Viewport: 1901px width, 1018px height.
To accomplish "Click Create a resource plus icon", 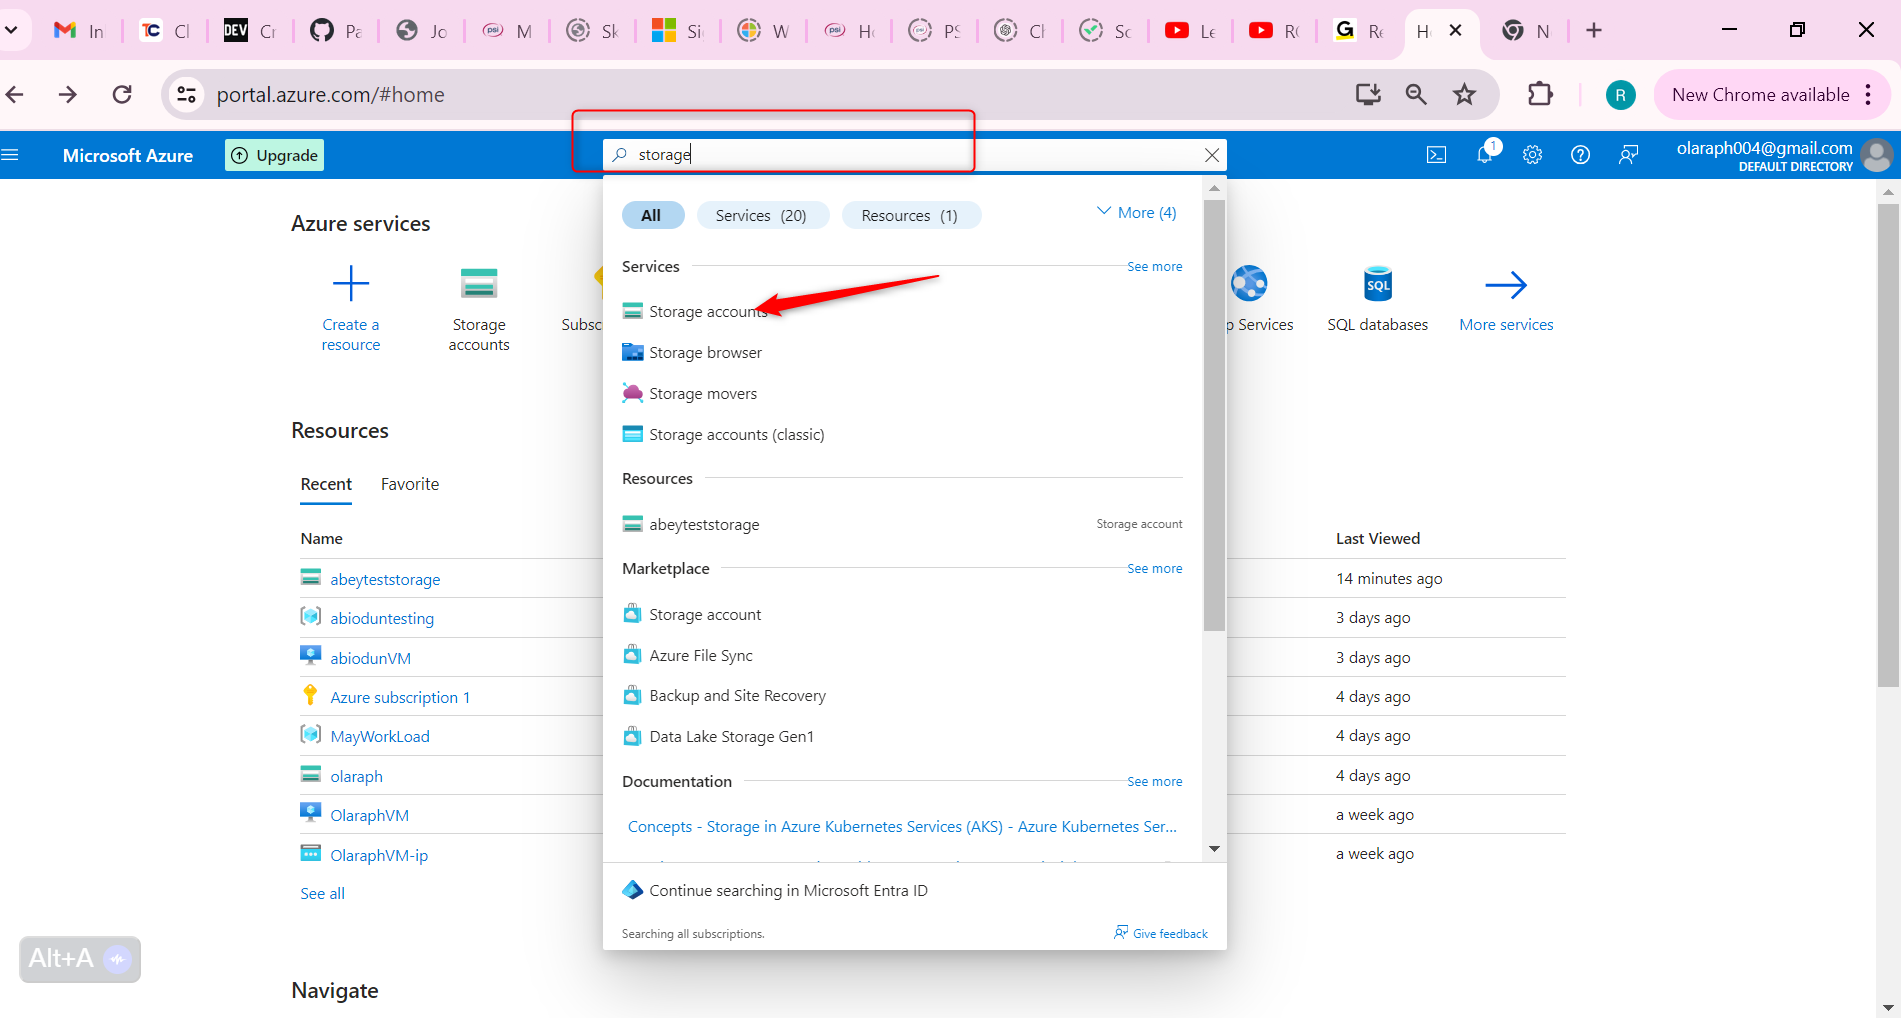I will pyautogui.click(x=350, y=282).
